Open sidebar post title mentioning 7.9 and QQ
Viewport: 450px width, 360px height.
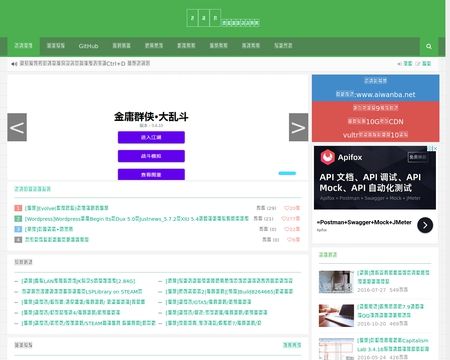(391, 311)
